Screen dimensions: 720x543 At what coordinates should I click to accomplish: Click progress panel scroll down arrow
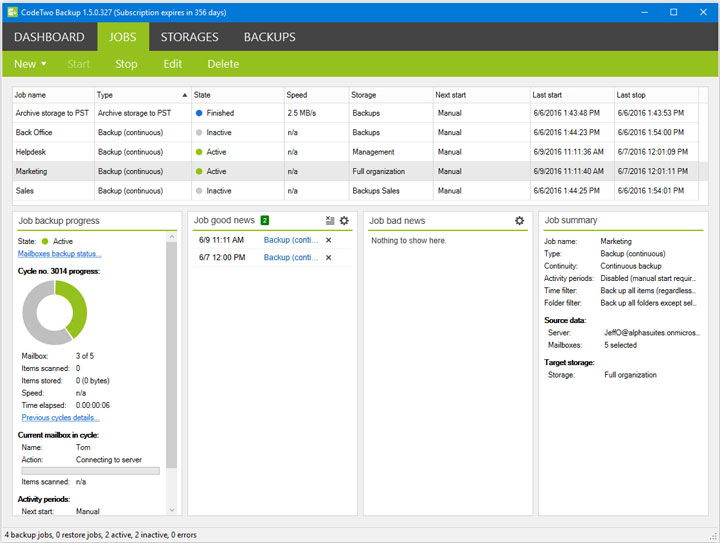(x=172, y=509)
